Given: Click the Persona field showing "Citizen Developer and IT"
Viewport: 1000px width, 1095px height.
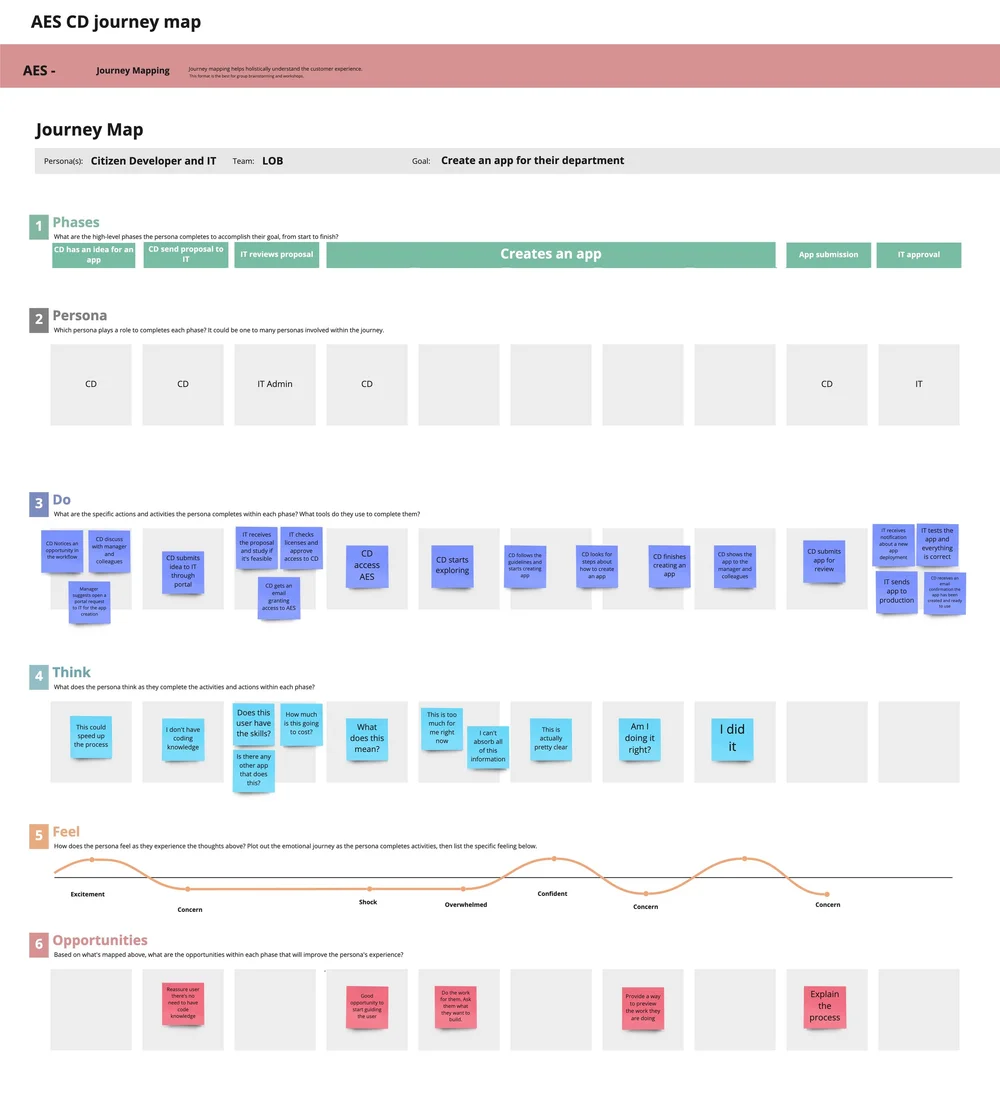Looking at the screenshot, I should coord(153,160).
